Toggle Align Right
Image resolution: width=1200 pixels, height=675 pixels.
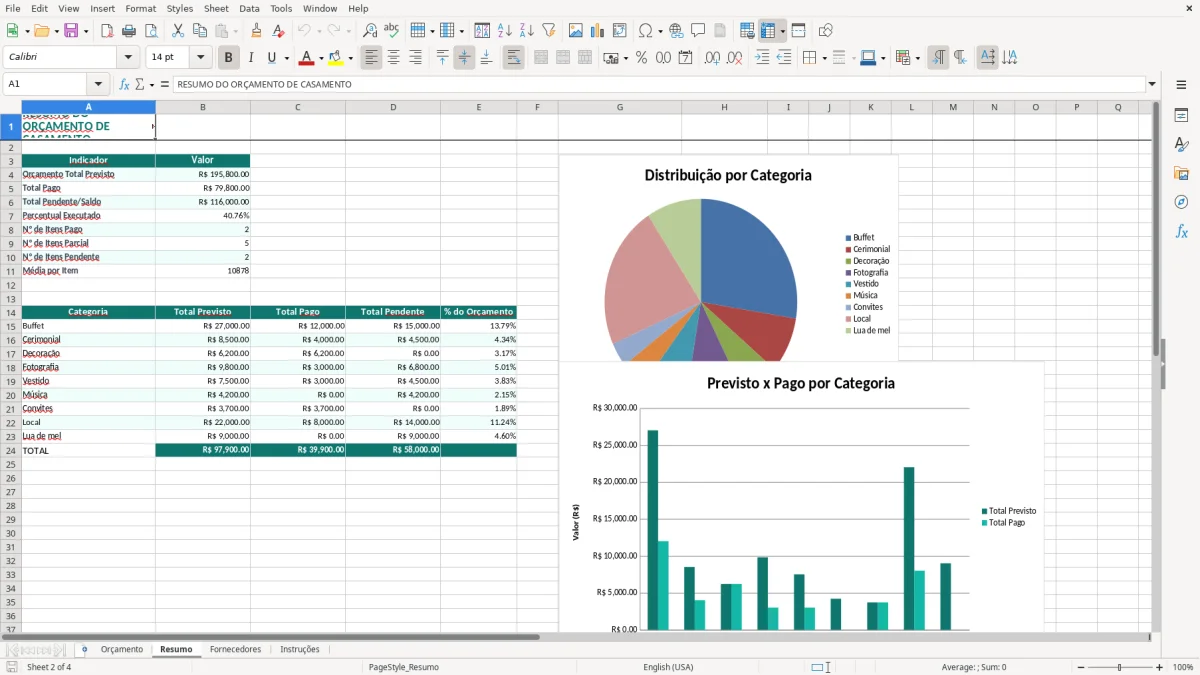415,58
